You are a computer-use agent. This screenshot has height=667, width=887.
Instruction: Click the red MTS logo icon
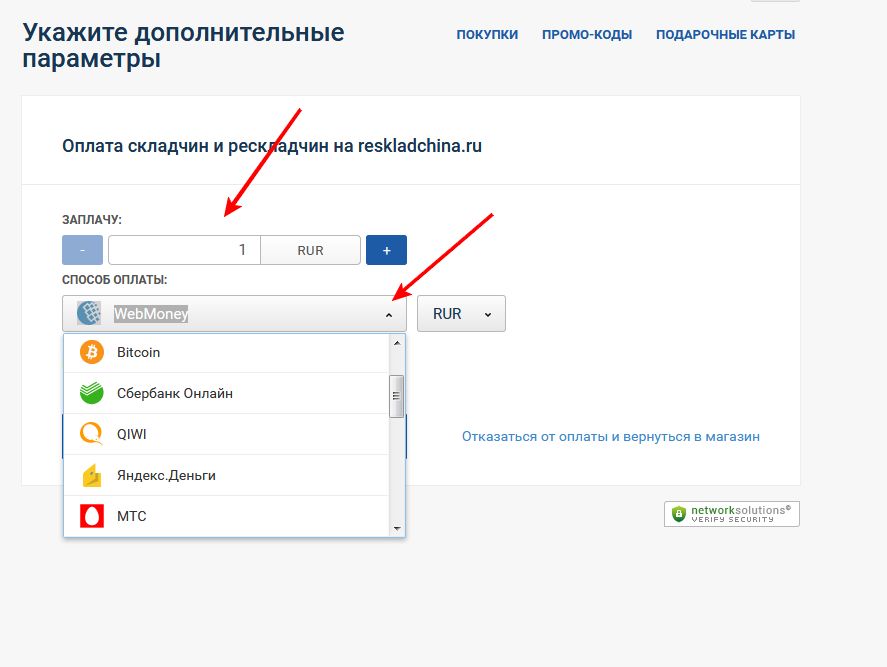(92, 516)
